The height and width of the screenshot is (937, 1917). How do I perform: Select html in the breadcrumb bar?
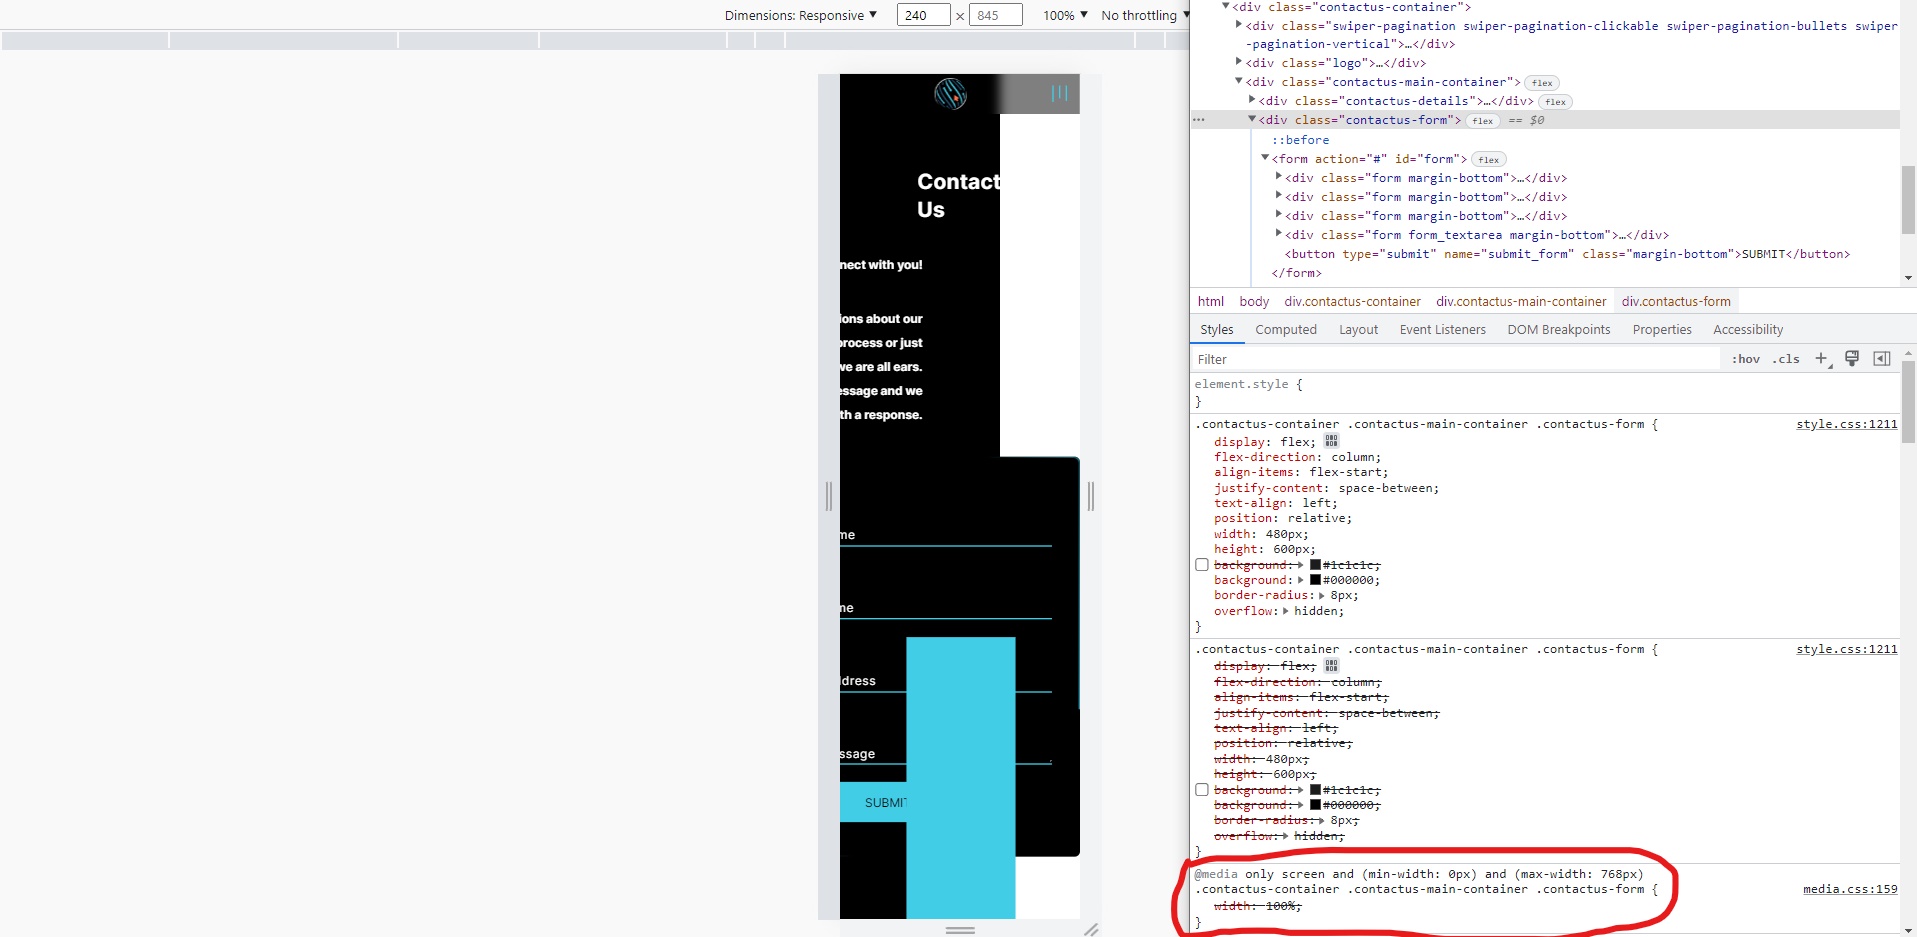point(1211,301)
